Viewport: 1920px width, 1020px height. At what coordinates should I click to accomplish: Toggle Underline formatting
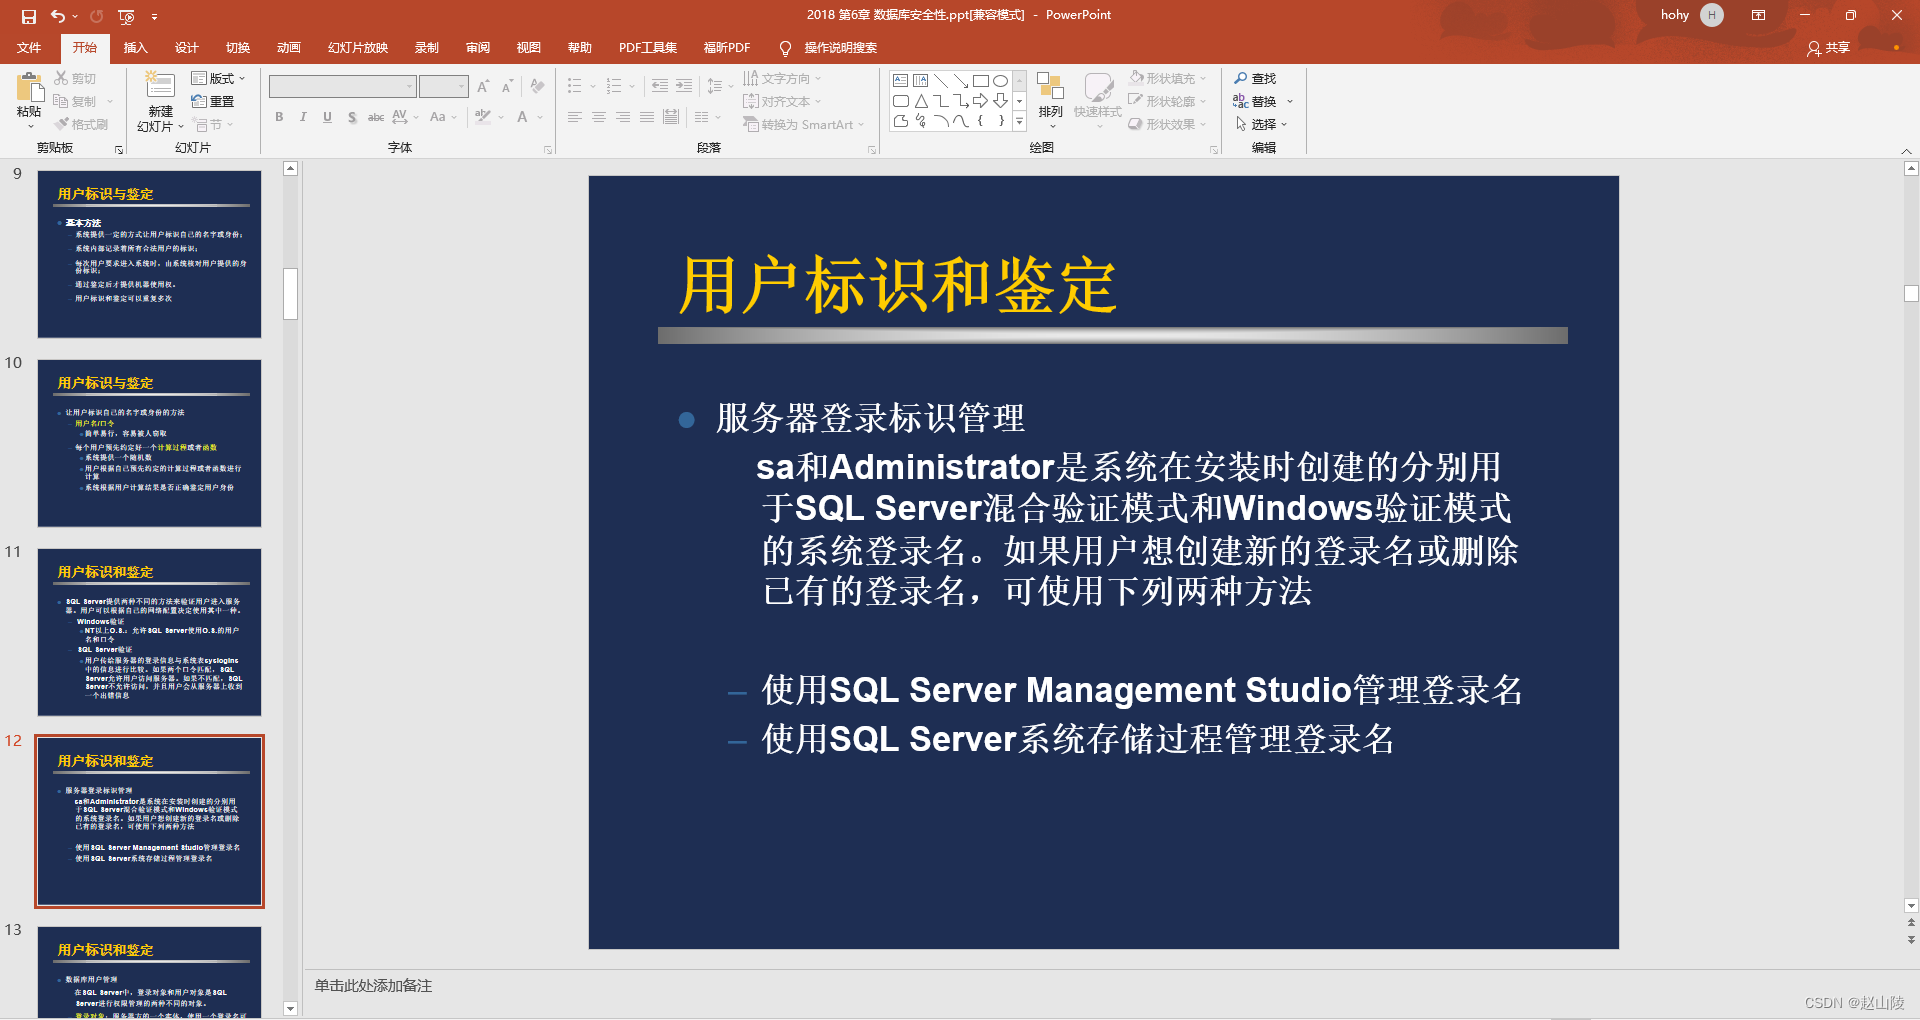click(327, 117)
